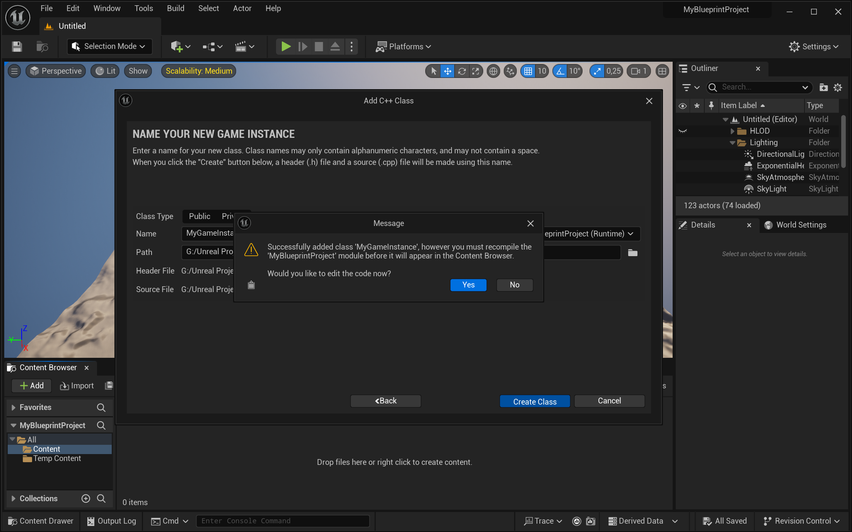Open play options three-dot menu
852x532 pixels.
point(352,47)
